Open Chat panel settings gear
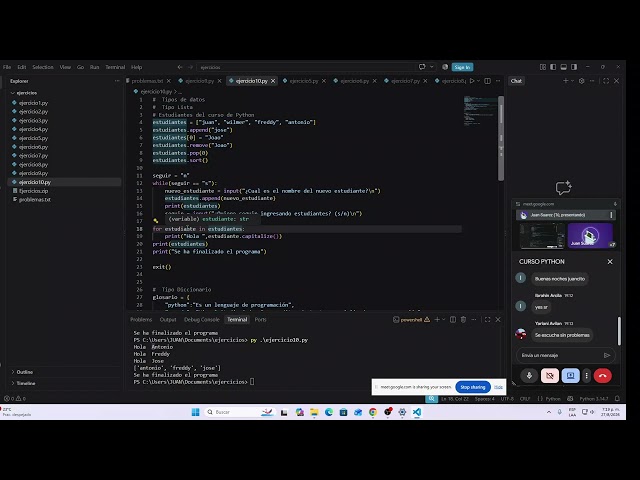Screen dimensions: 640x480 (582, 81)
